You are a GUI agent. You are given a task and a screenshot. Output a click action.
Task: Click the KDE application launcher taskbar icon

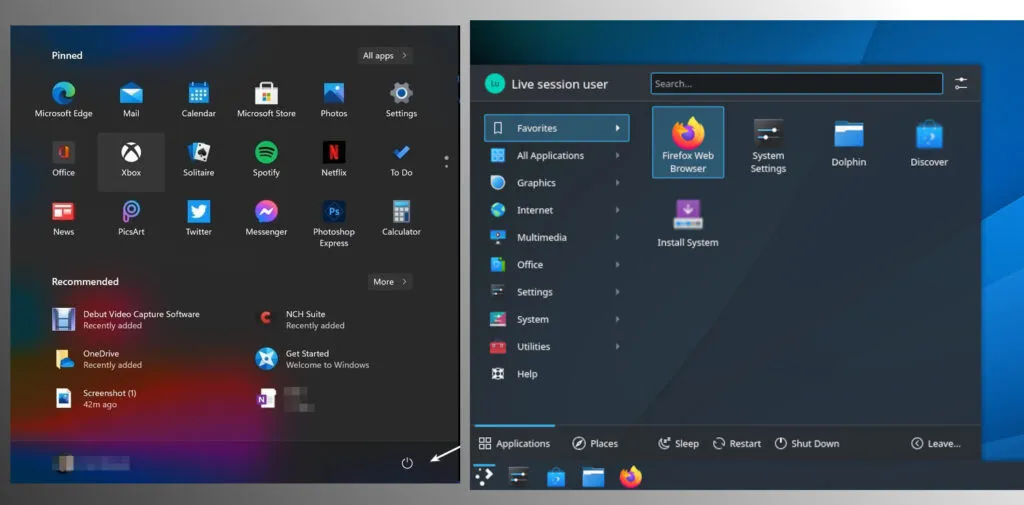[x=484, y=477]
